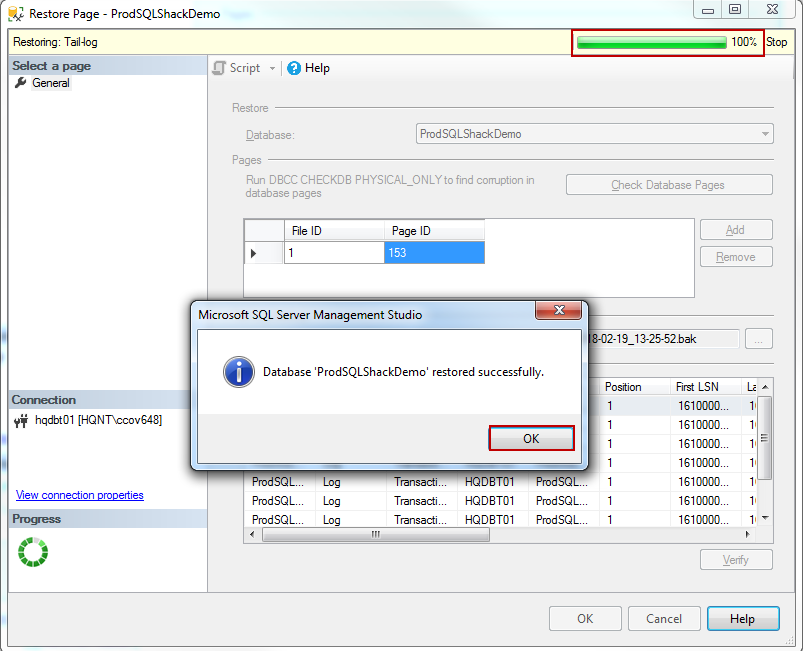803x651 pixels.
Task: Click the blue question mark Help icon
Action: coord(294,68)
